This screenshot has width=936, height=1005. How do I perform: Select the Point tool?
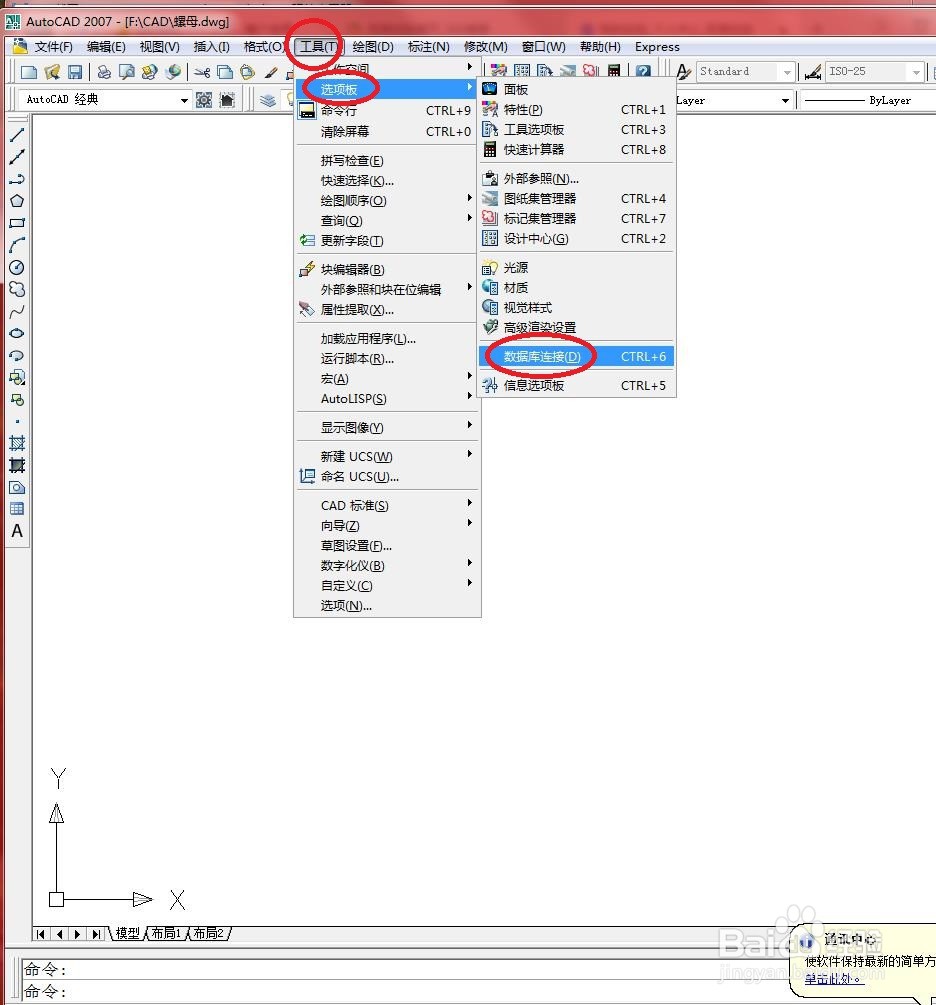(x=17, y=421)
